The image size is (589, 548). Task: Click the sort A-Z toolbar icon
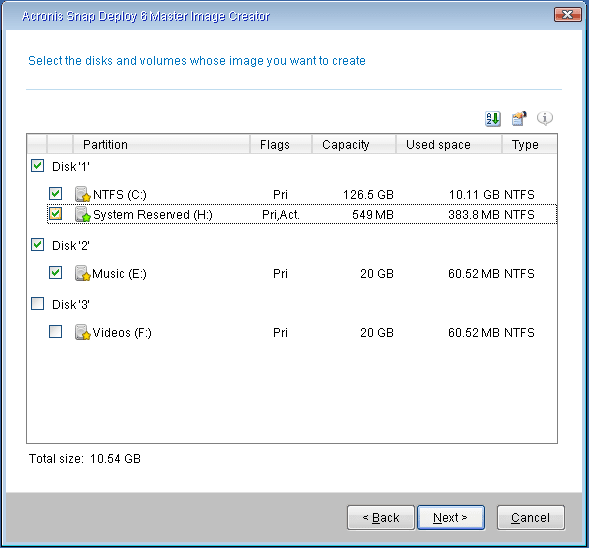pos(492,119)
